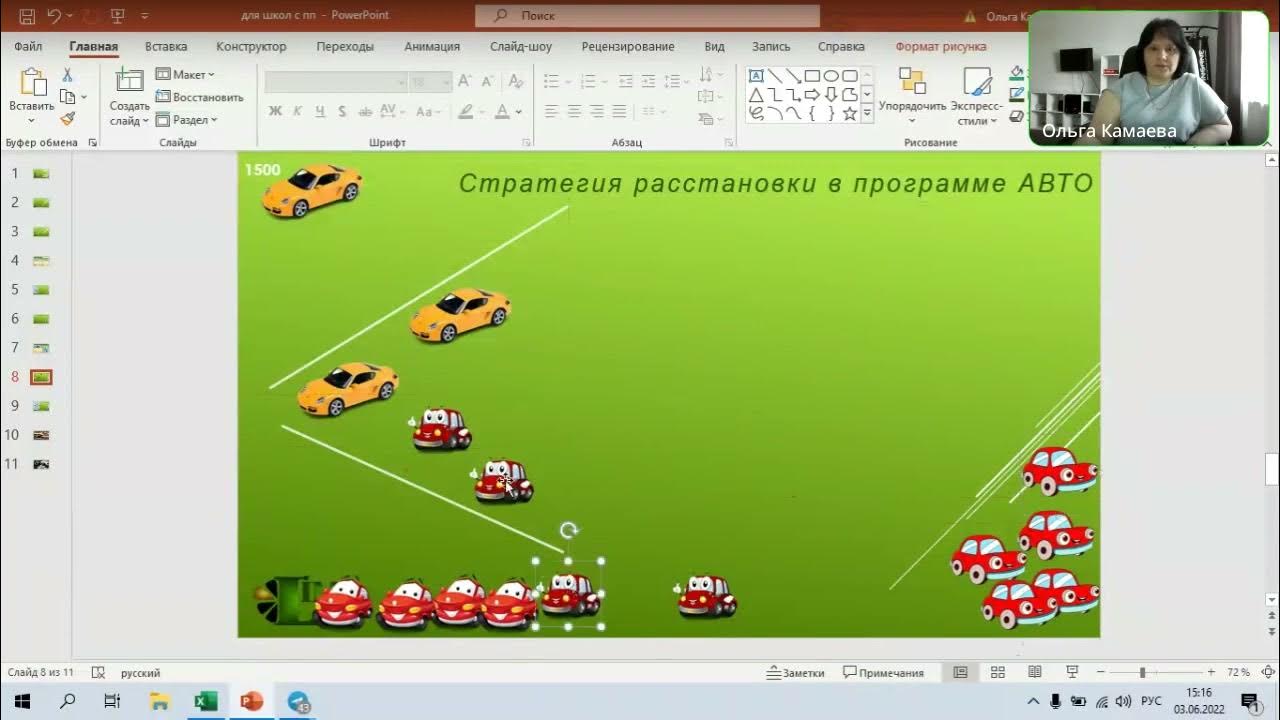Click the zoom in plus button
This screenshot has height=720, width=1280.
pos(1211,673)
